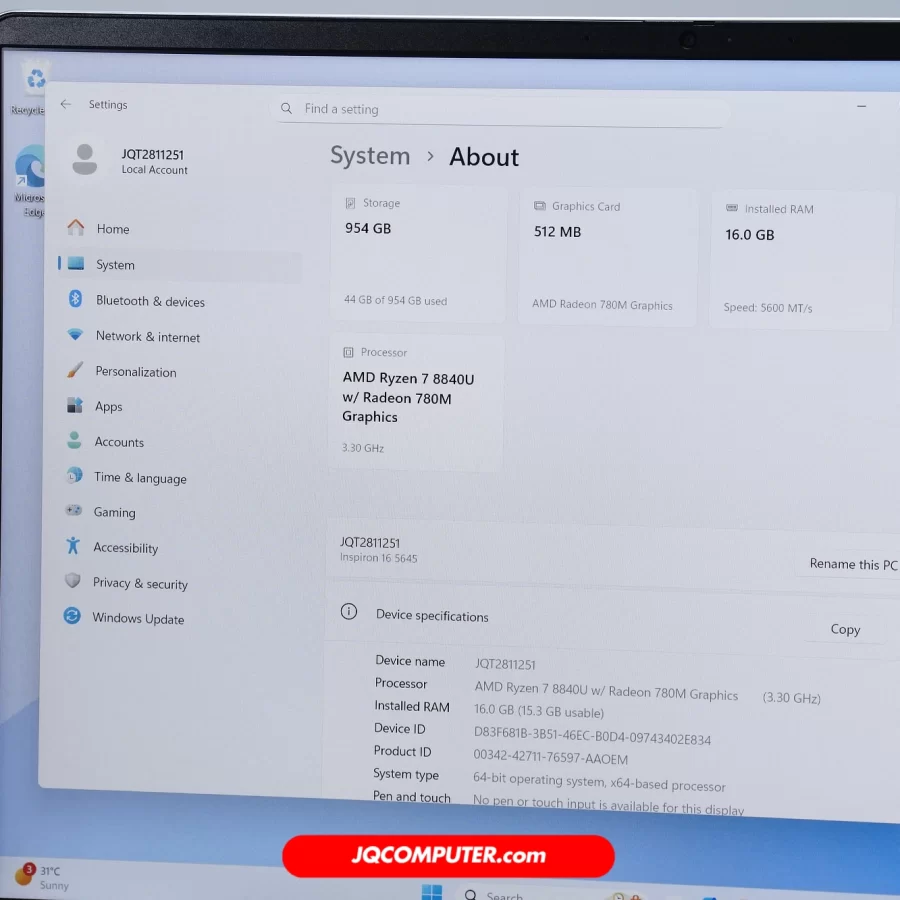Select the Network & internet Wi-Fi icon
The width and height of the screenshot is (900, 900).
[75, 335]
